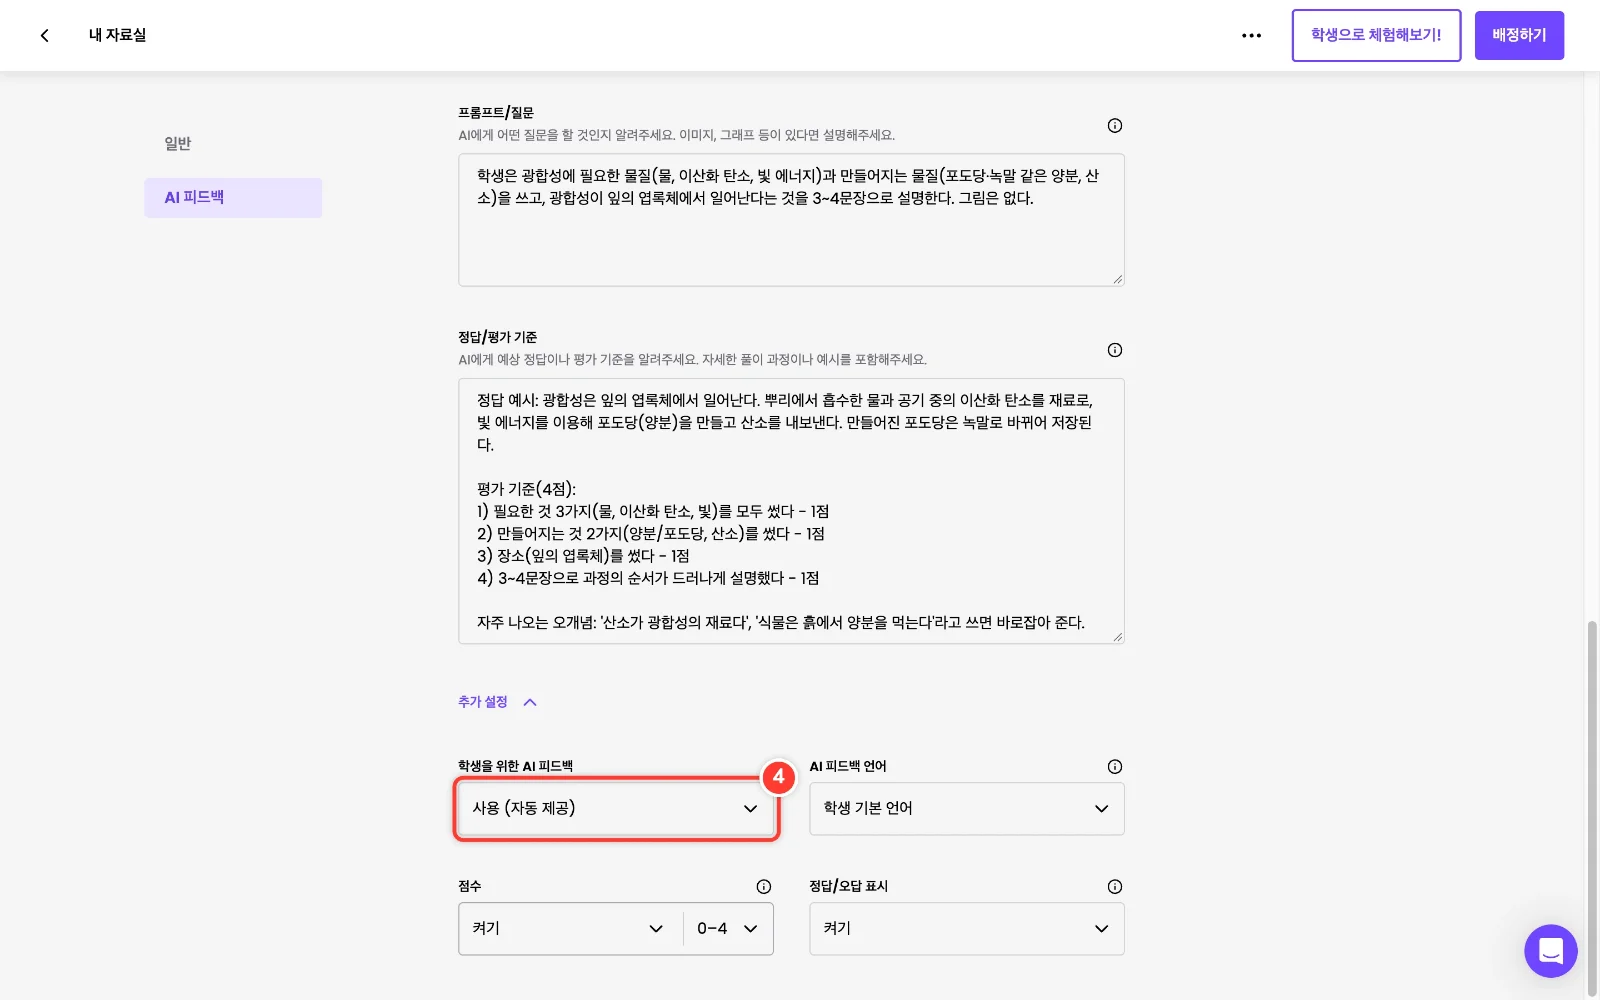Open the 학생 기본 언어 dropdown
Viewport: 1600px width, 1000px height.
(x=966, y=808)
